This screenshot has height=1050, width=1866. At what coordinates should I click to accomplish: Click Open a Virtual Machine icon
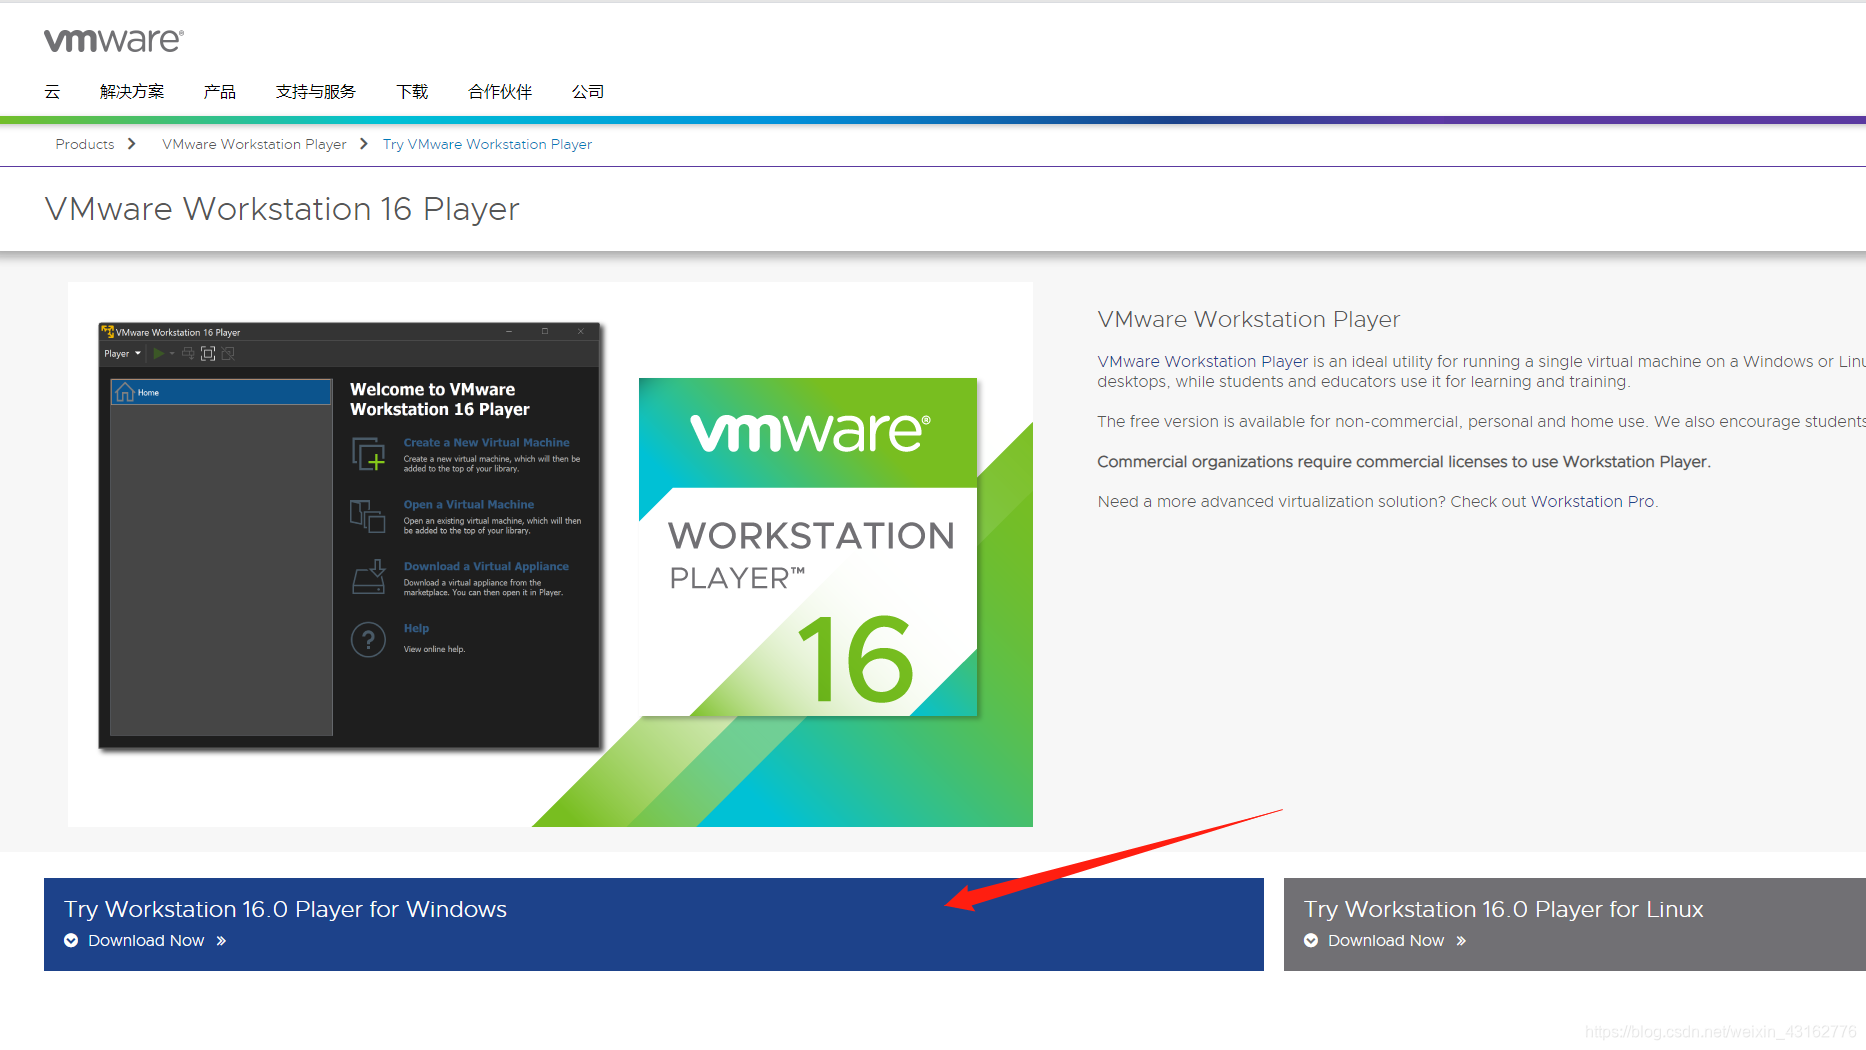pyautogui.click(x=368, y=516)
